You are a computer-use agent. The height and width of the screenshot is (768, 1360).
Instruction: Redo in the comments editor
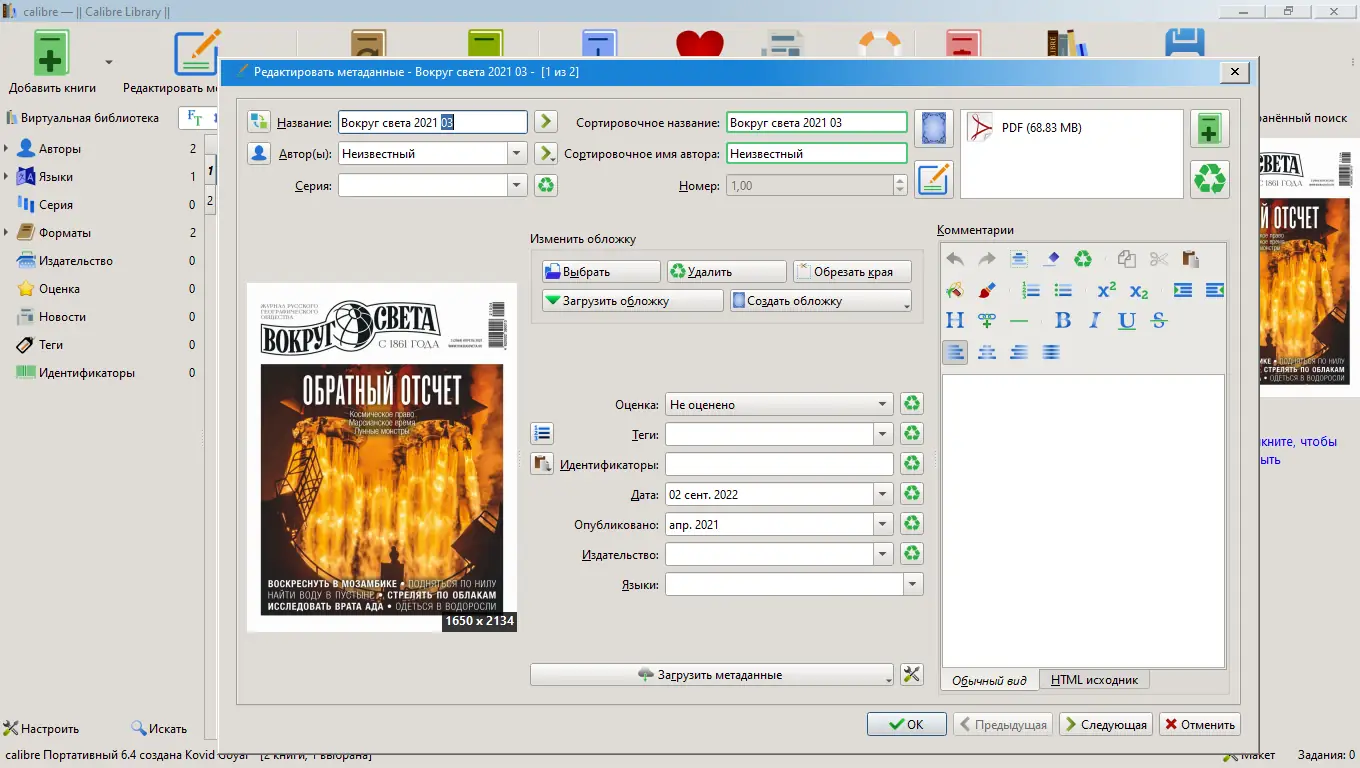point(987,259)
